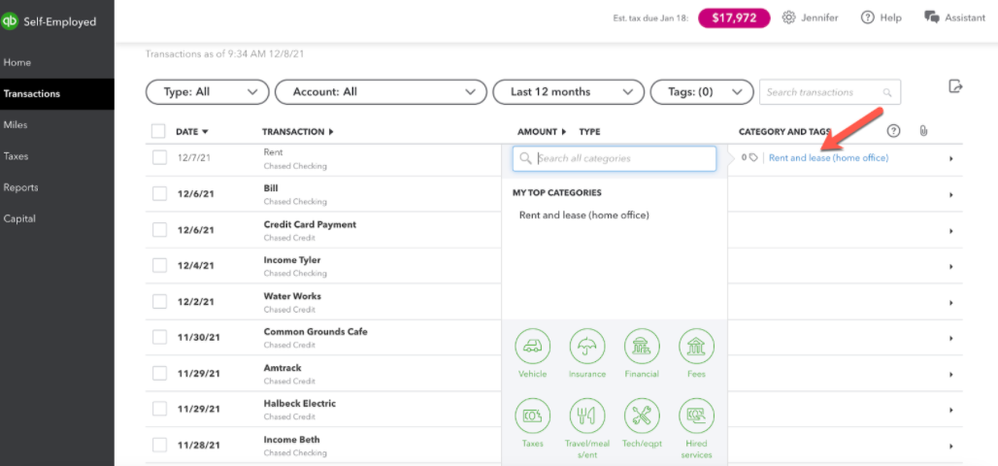Expand the Income Tyler row arrow

point(950,267)
